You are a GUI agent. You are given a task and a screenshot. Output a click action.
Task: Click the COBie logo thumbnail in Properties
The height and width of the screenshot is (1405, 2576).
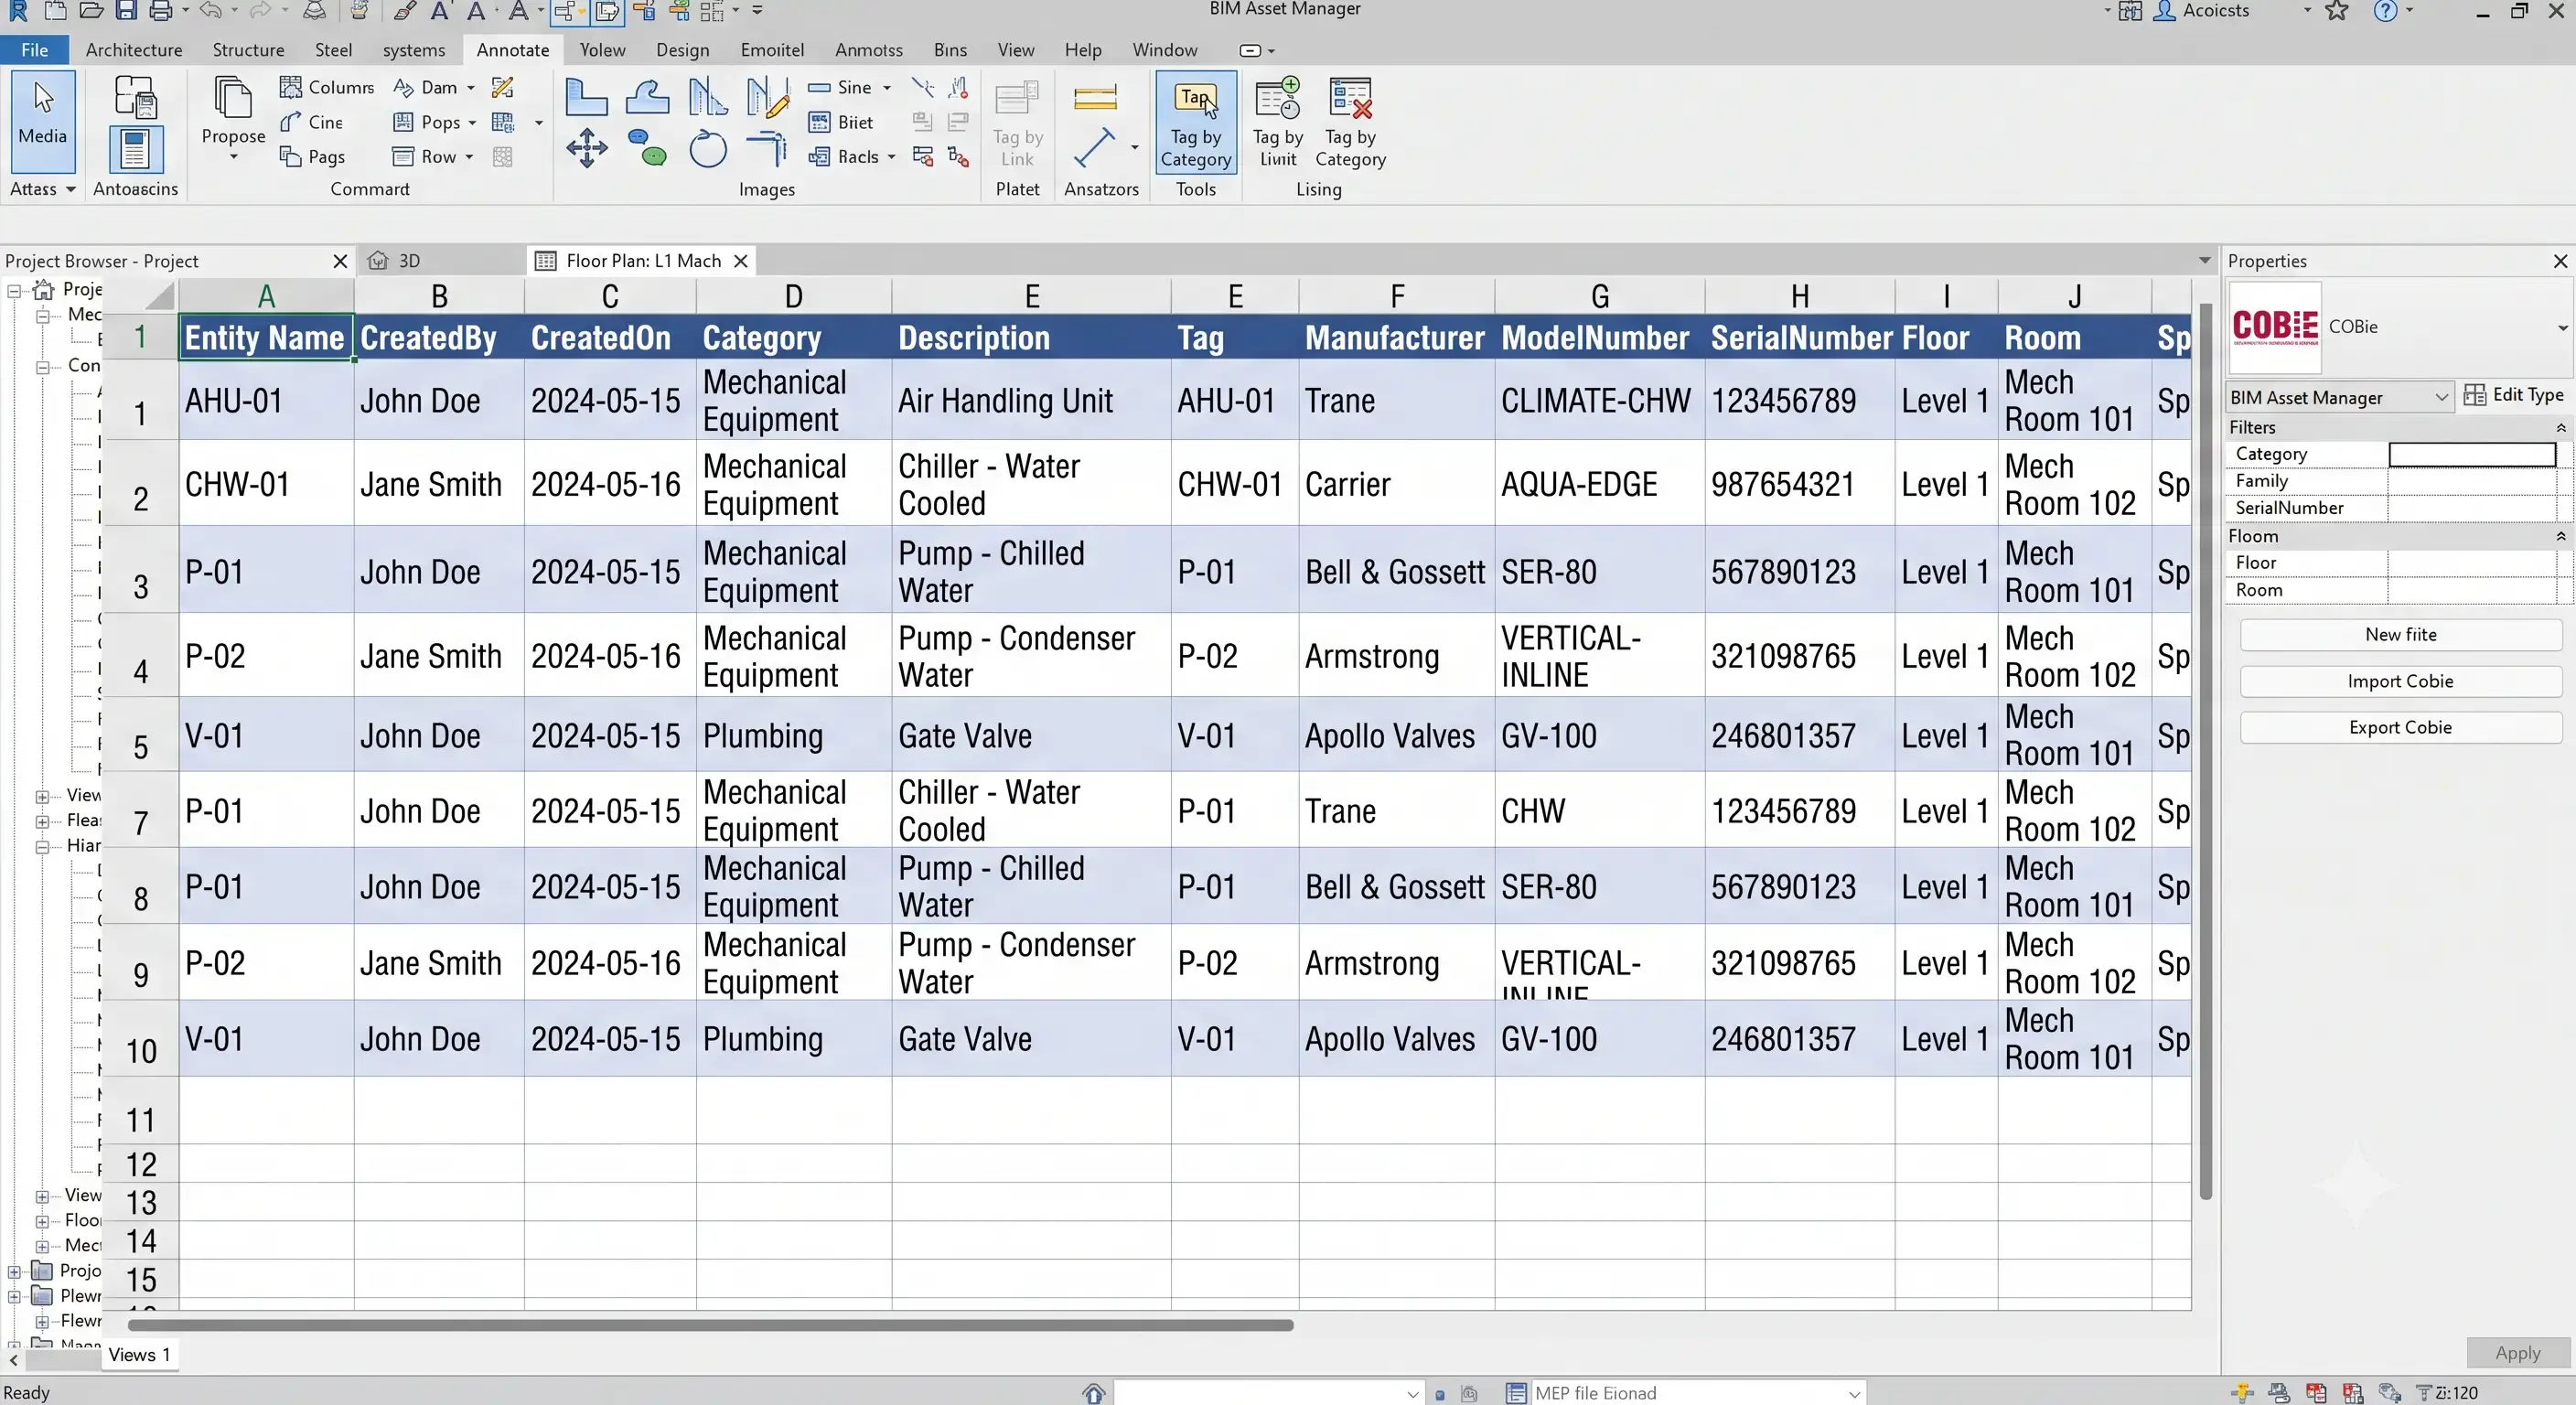tap(2275, 327)
